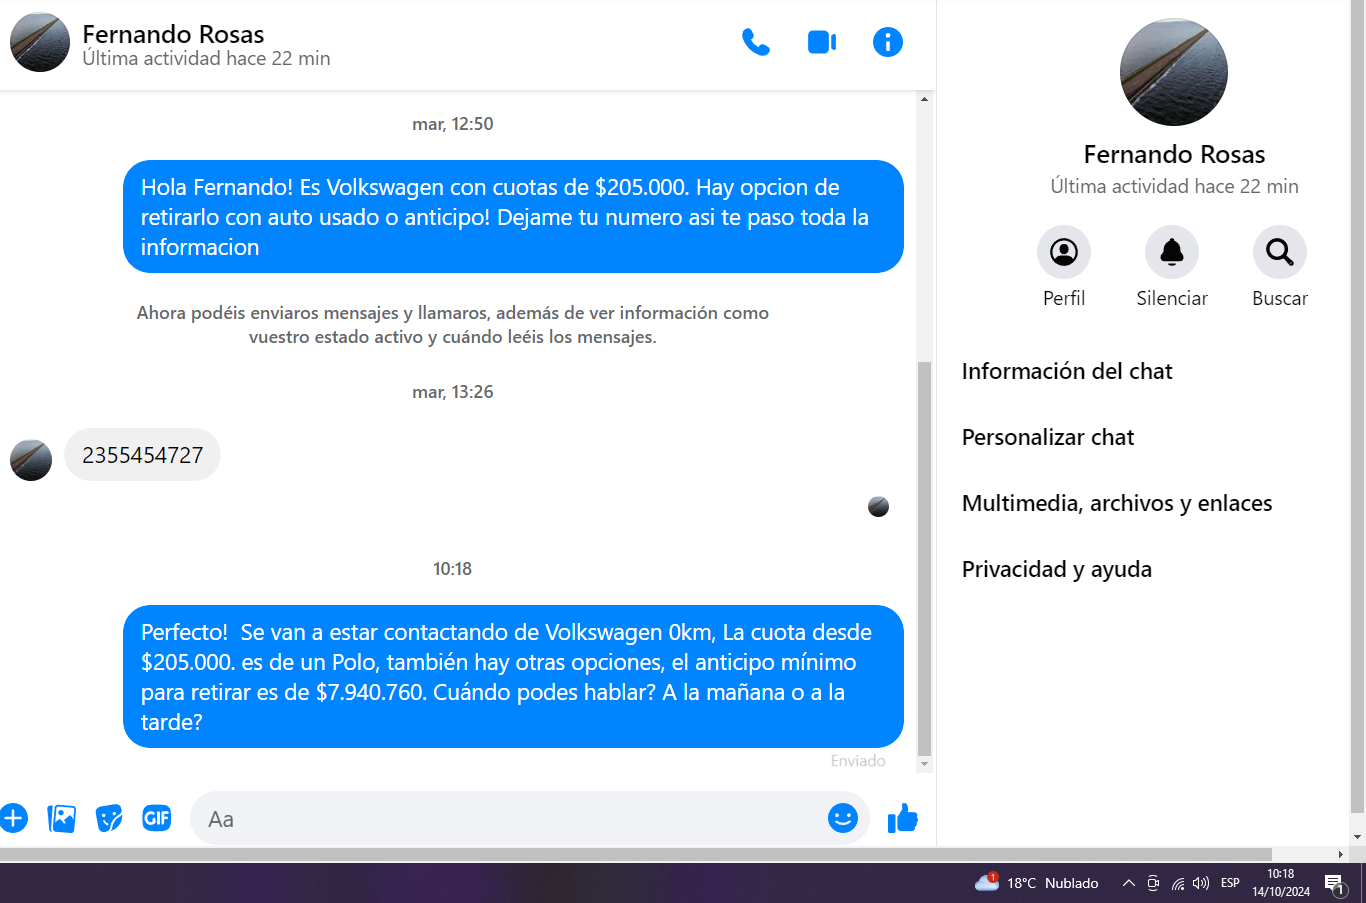Open the emoji picker in message box
Image resolution: width=1366 pixels, height=903 pixels.
click(x=842, y=818)
